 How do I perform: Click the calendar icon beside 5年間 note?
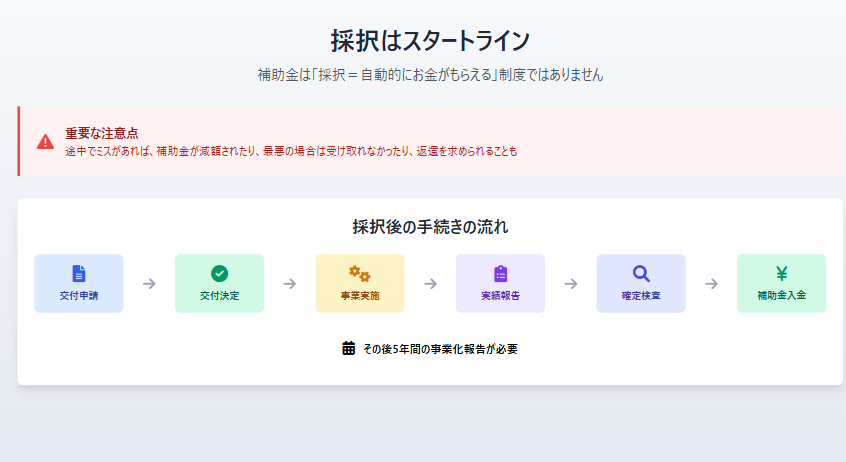tap(349, 348)
